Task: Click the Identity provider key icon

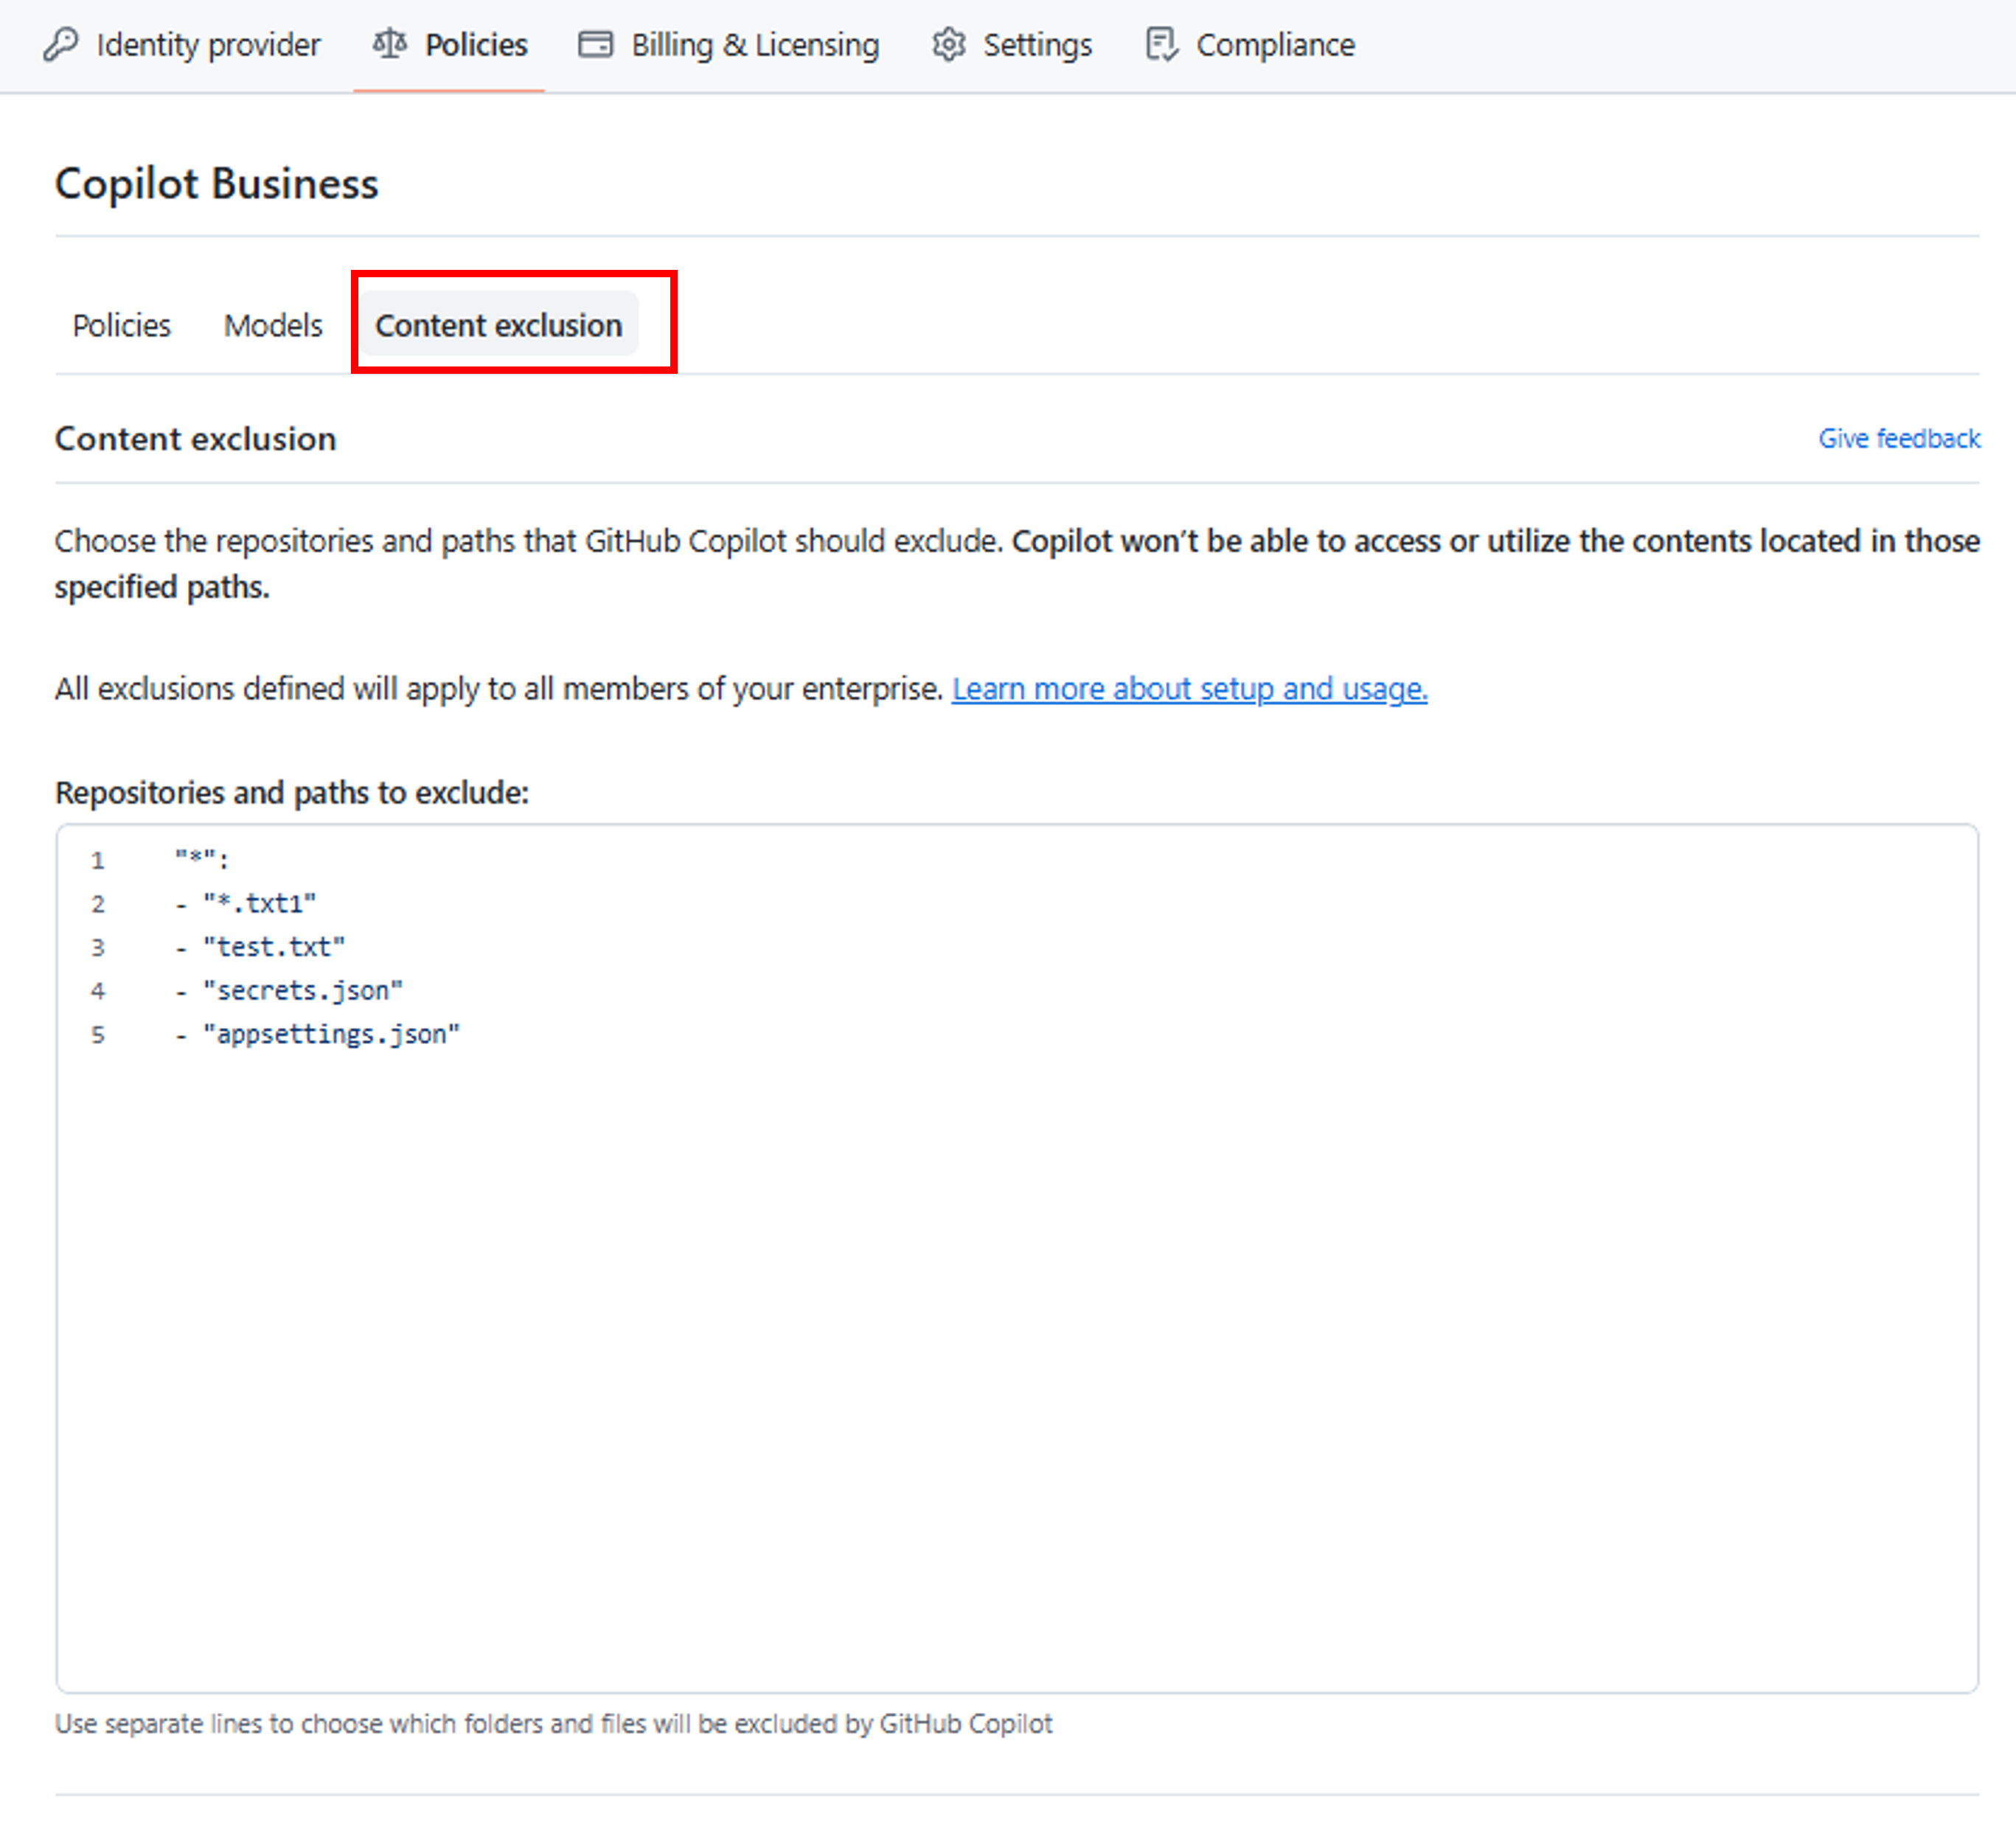Action: click(x=61, y=45)
